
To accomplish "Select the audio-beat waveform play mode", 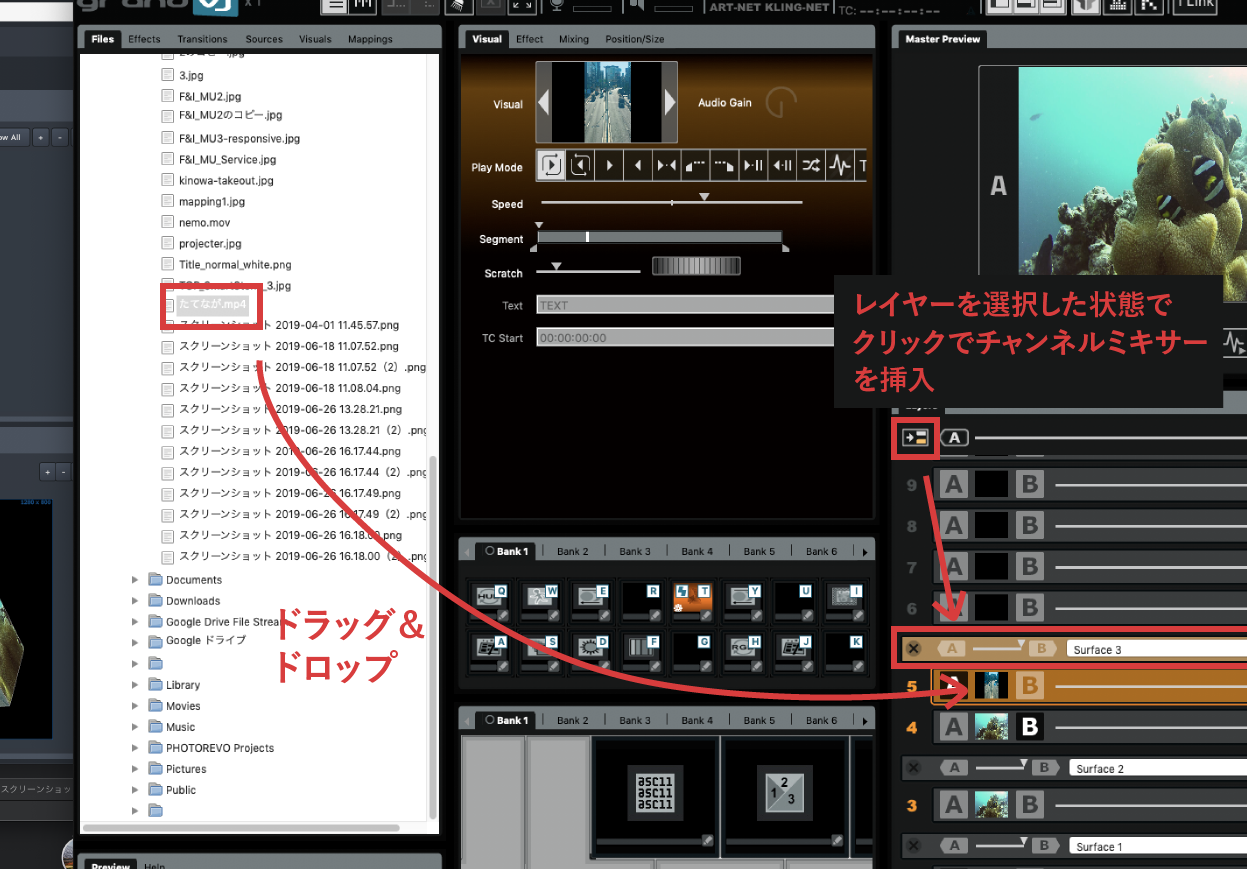I will (841, 166).
